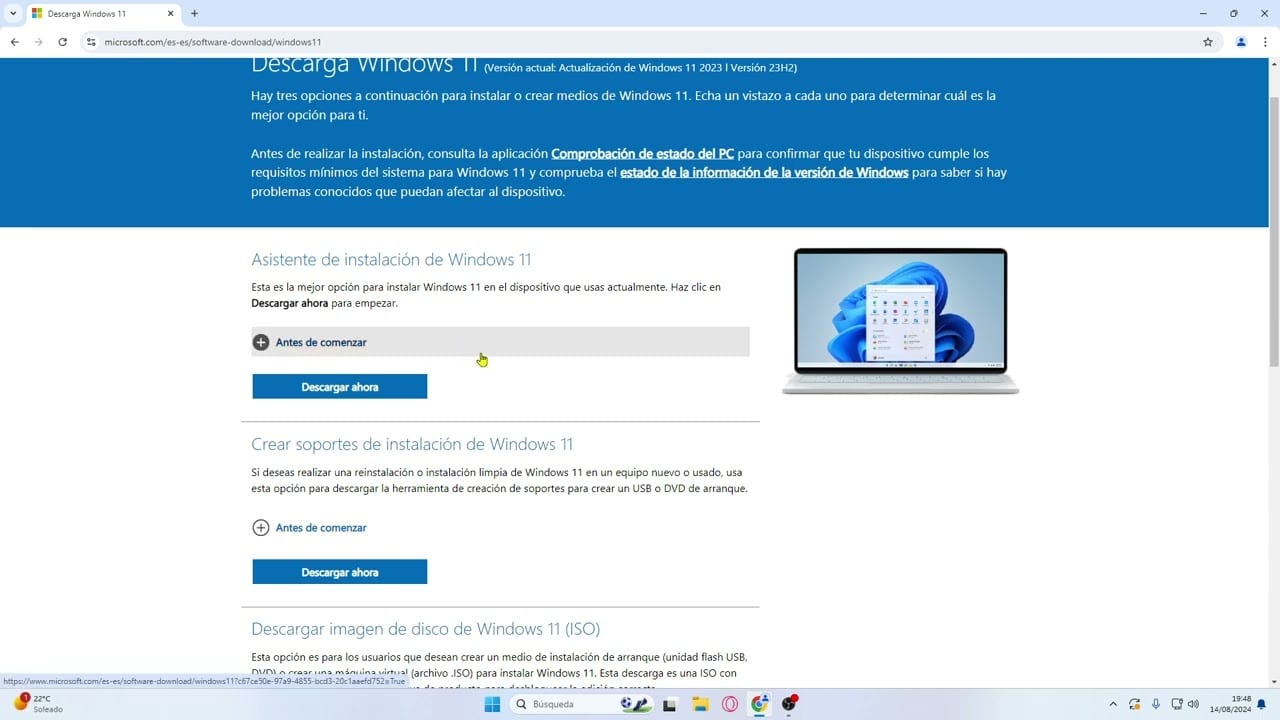Click Descargar imagen de disco de Windows 11 (ISO) heading
Viewport: 1280px width, 720px height.
click(x=426, y=629)
